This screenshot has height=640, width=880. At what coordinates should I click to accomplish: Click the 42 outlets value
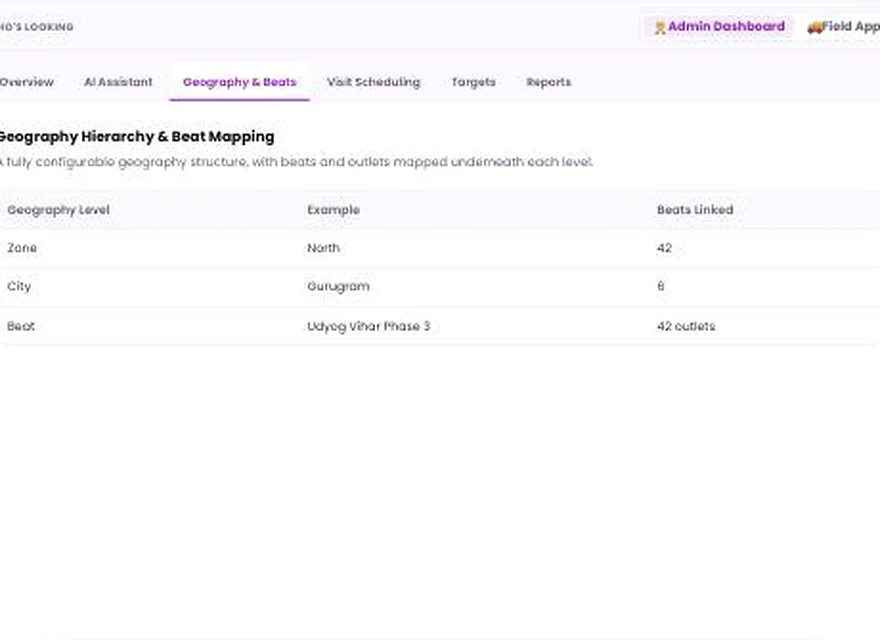pyautogui.click(x=686, y=326)
